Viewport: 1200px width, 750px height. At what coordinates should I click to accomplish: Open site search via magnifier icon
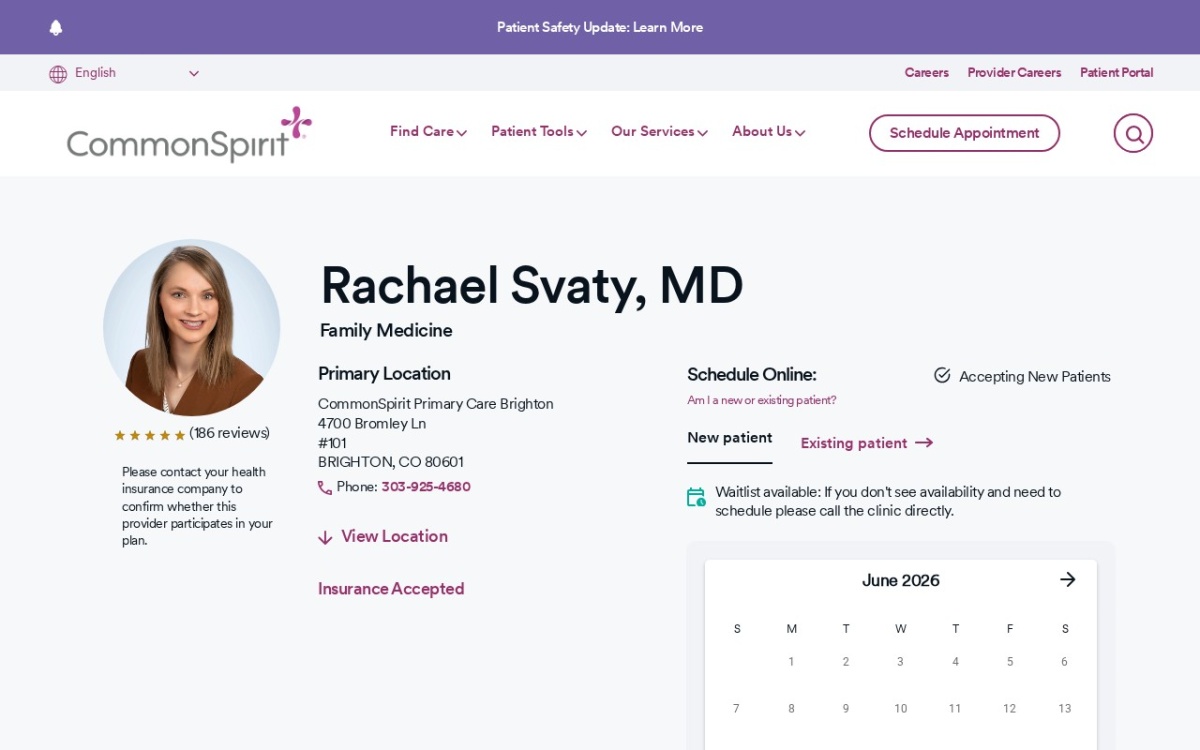click(1133, 133)
